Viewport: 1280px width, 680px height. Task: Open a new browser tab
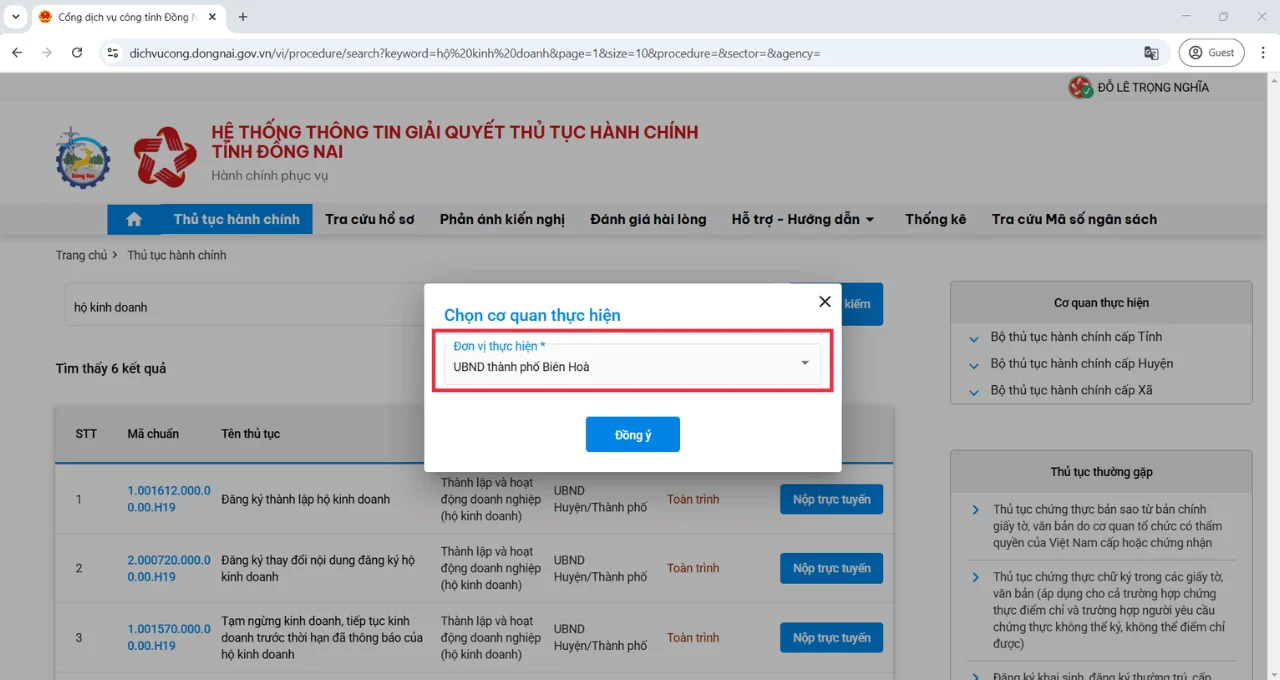(x=243, y=17)
